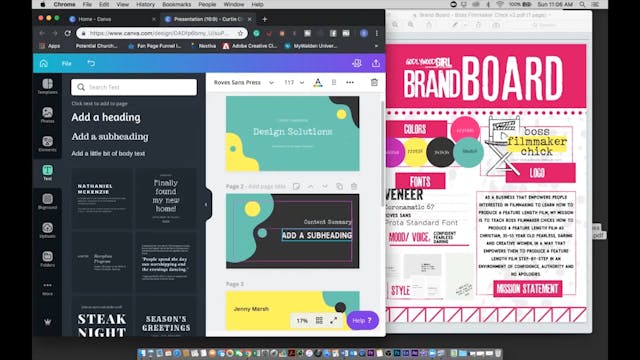This screenshot has width=640, height=360.
Task: Open the Canva File menu
Action: pyautogui.click(x=67, y=63)
